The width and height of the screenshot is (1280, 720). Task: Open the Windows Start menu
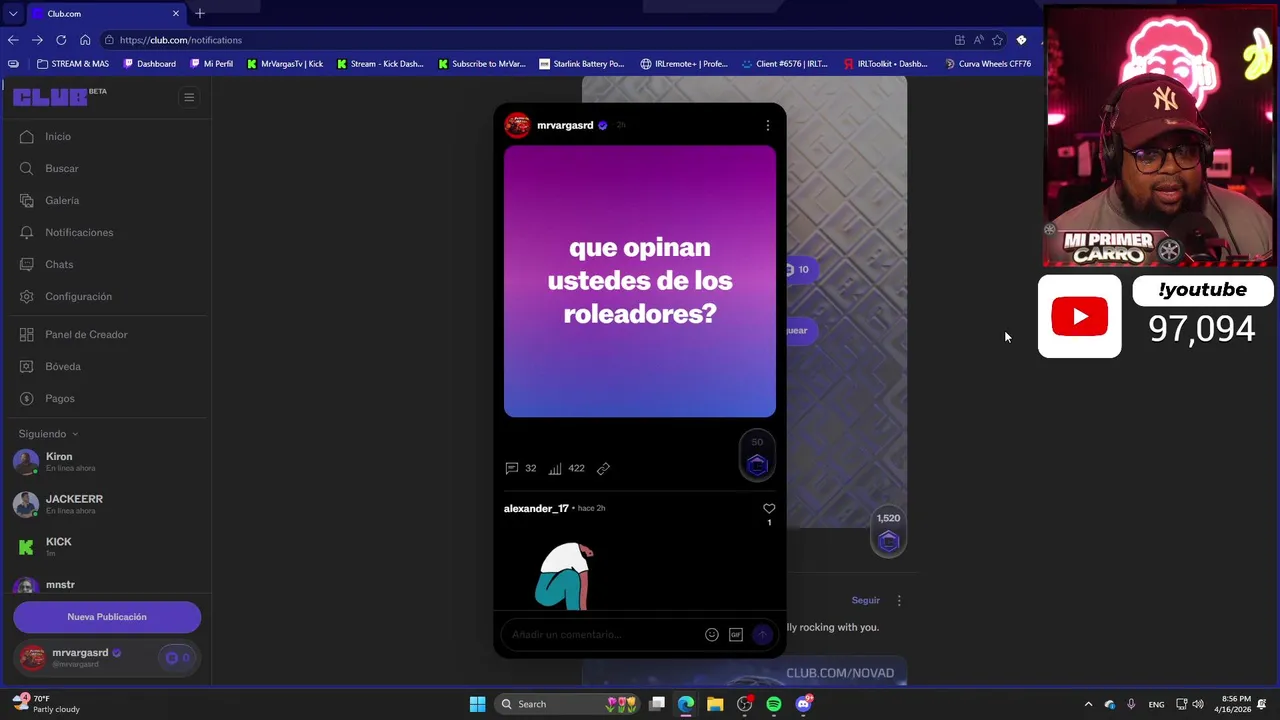coord(477,704)
